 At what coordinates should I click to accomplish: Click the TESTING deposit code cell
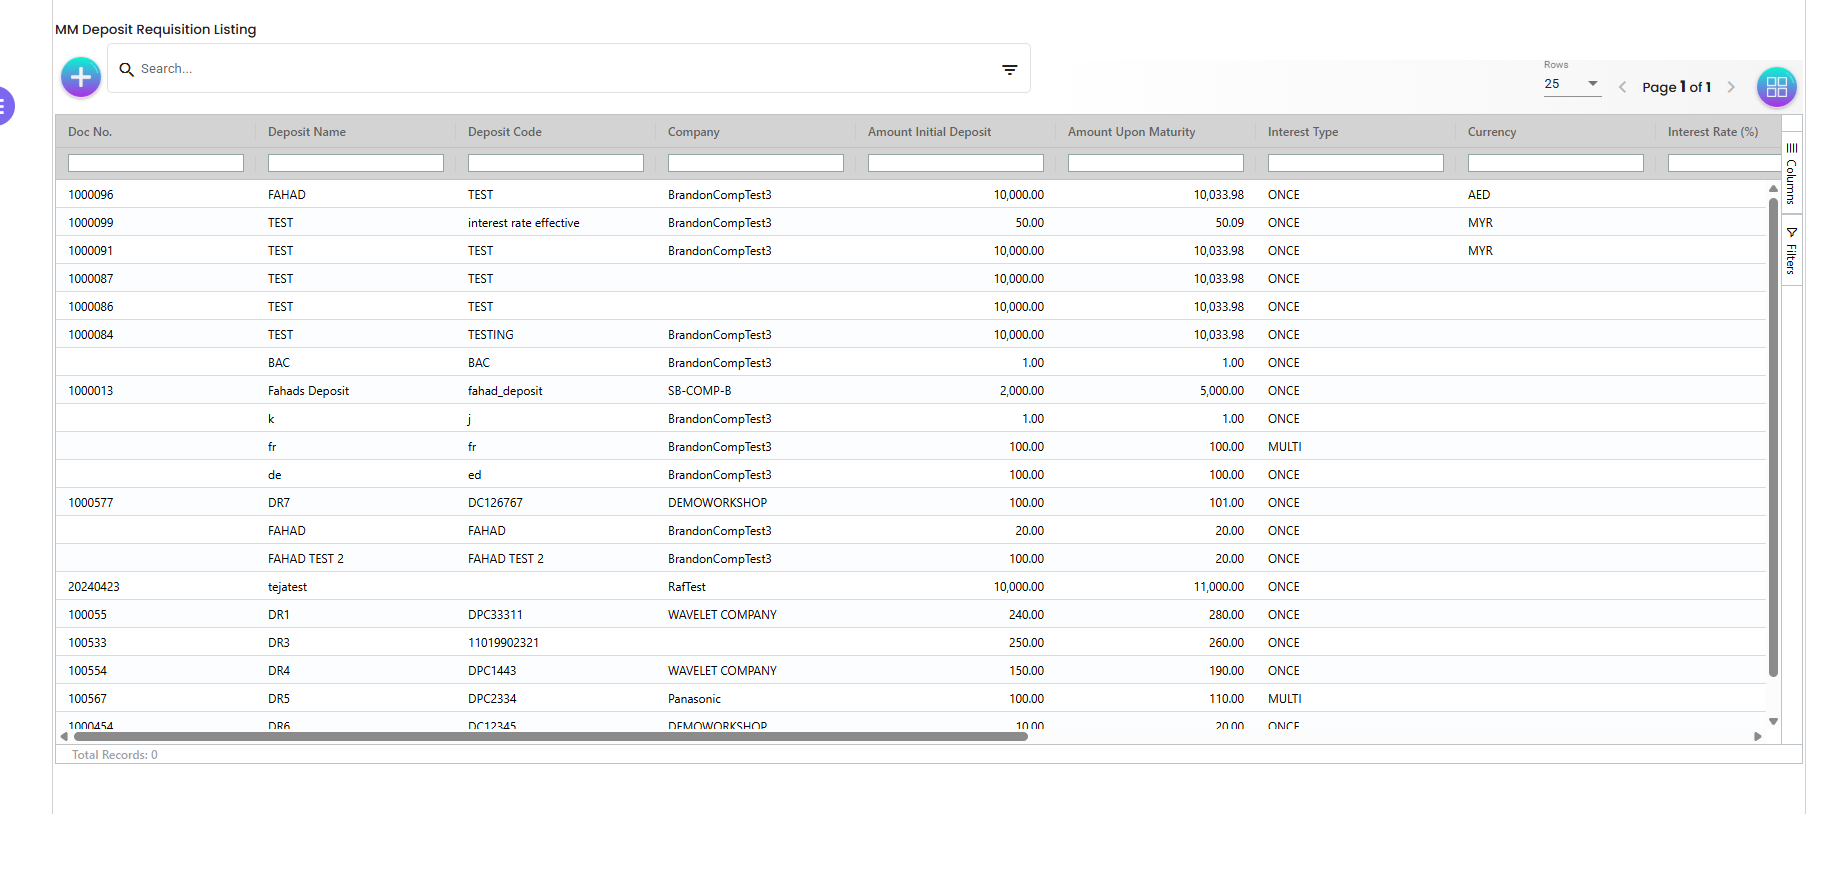(x=491, y=335)
